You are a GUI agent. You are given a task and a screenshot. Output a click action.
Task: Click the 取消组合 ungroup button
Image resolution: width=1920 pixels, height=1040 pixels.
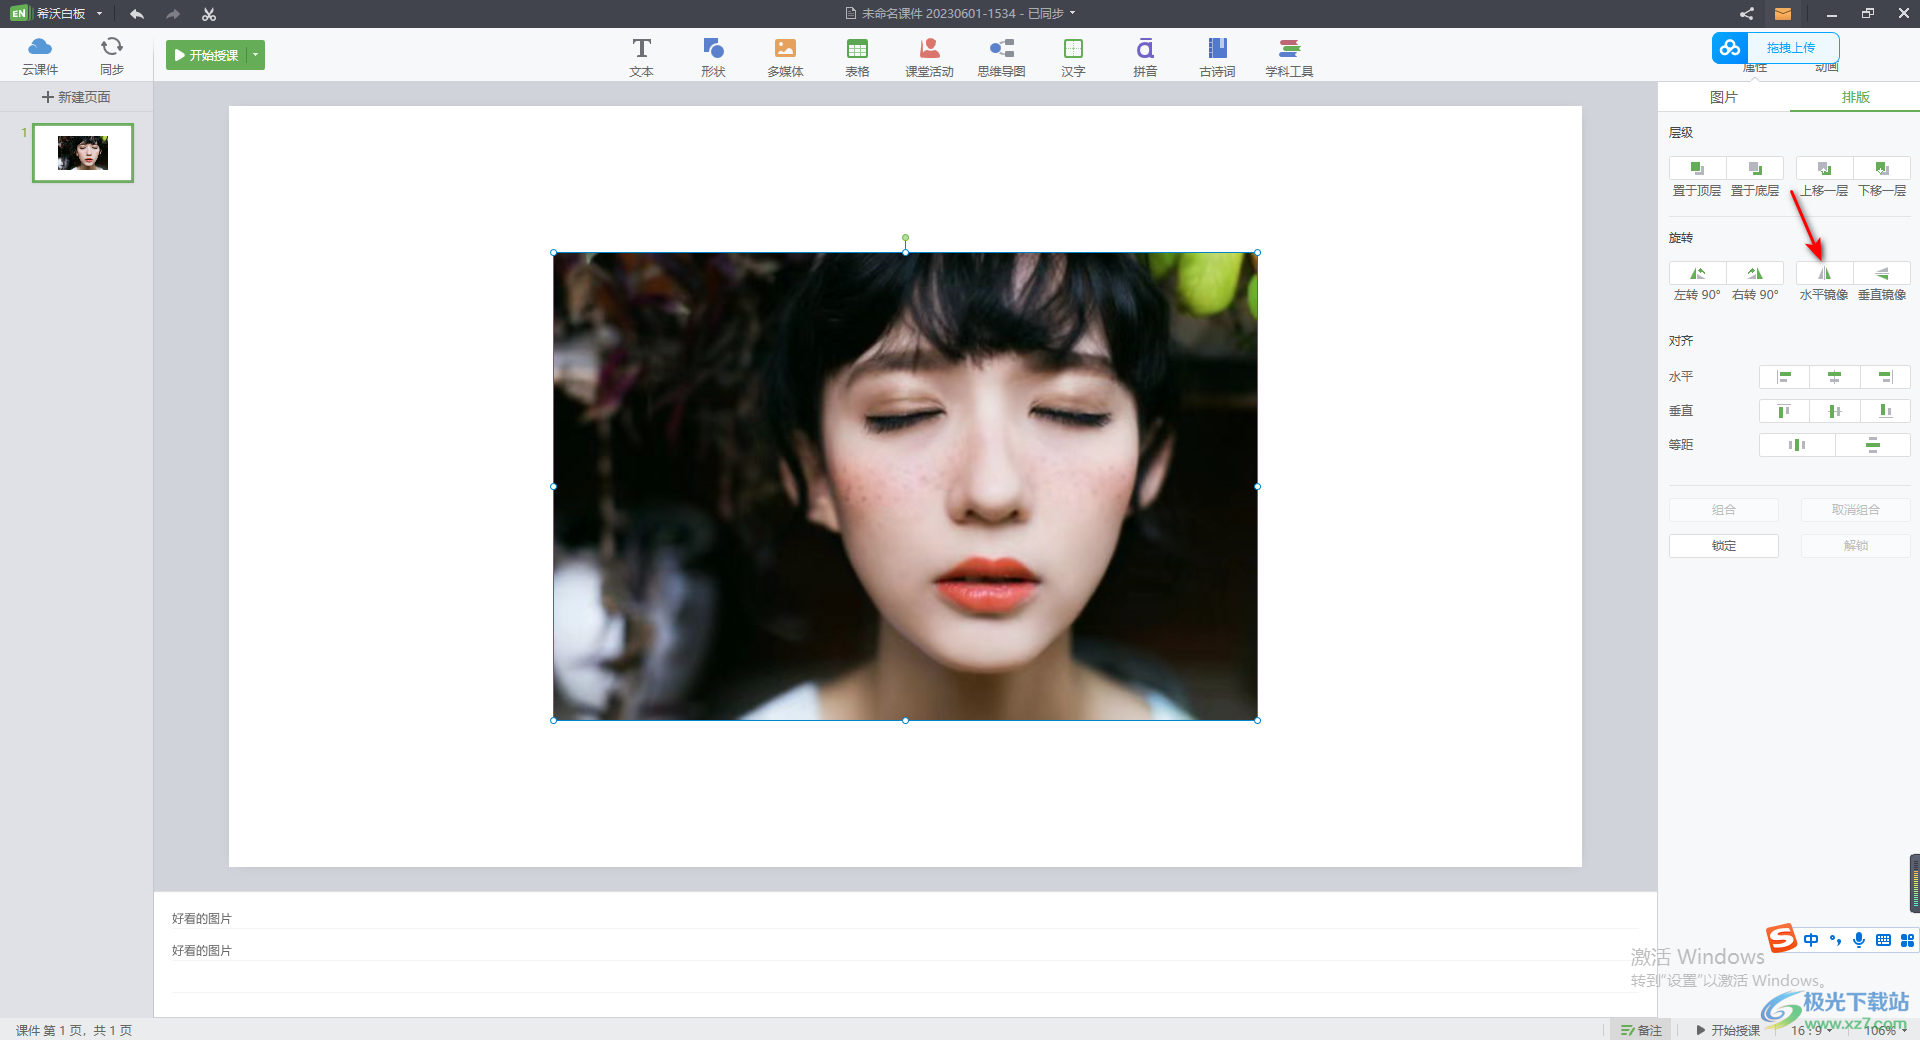[x=1856, y=510]
